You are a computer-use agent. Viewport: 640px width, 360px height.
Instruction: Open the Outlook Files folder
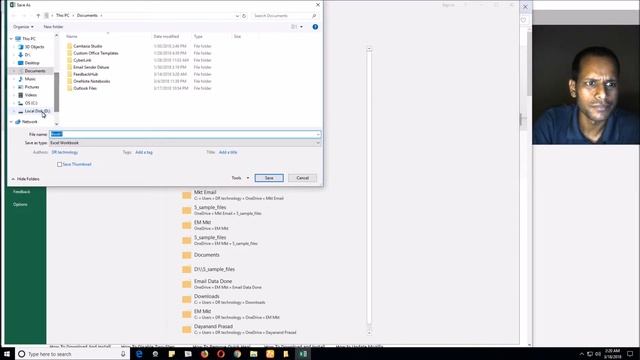tap(85, 88)
